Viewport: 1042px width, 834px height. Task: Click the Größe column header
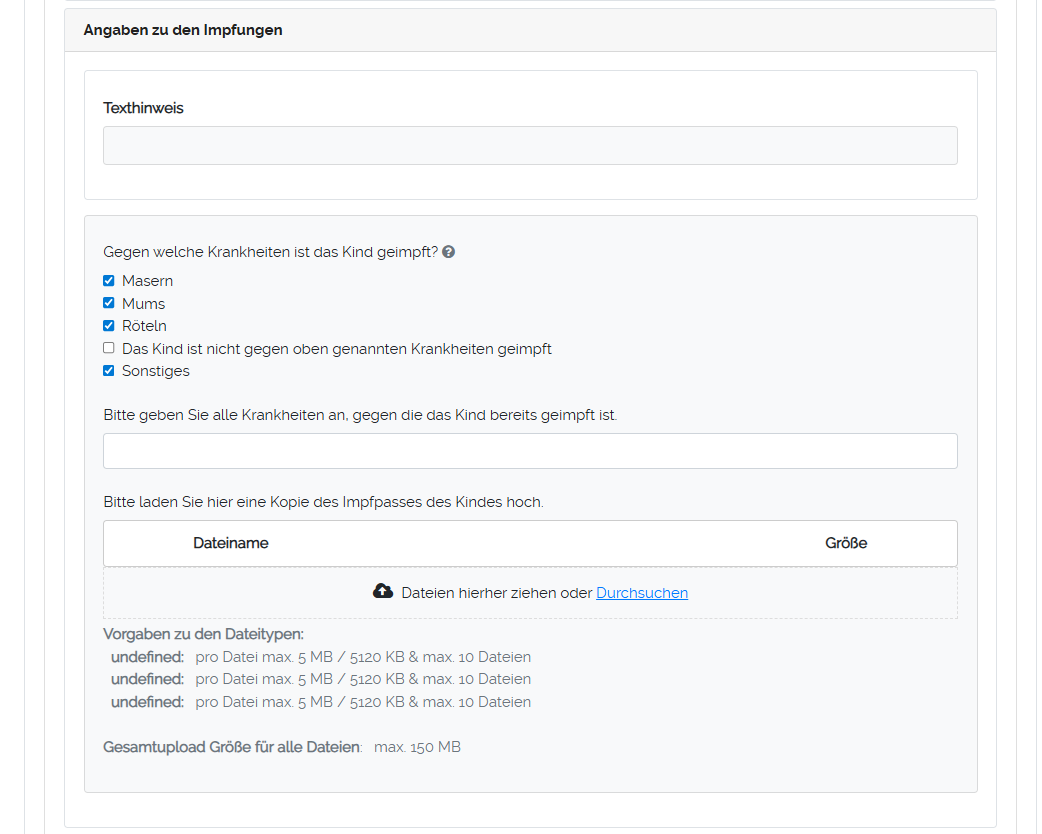tap(845, 543)
